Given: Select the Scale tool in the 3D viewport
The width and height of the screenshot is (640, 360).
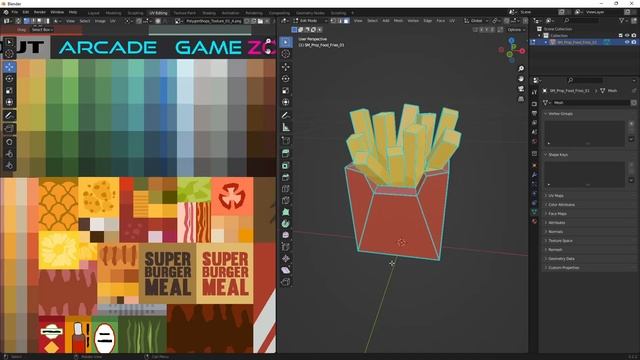Looking at the screenshot, I should tap(286, 90).
